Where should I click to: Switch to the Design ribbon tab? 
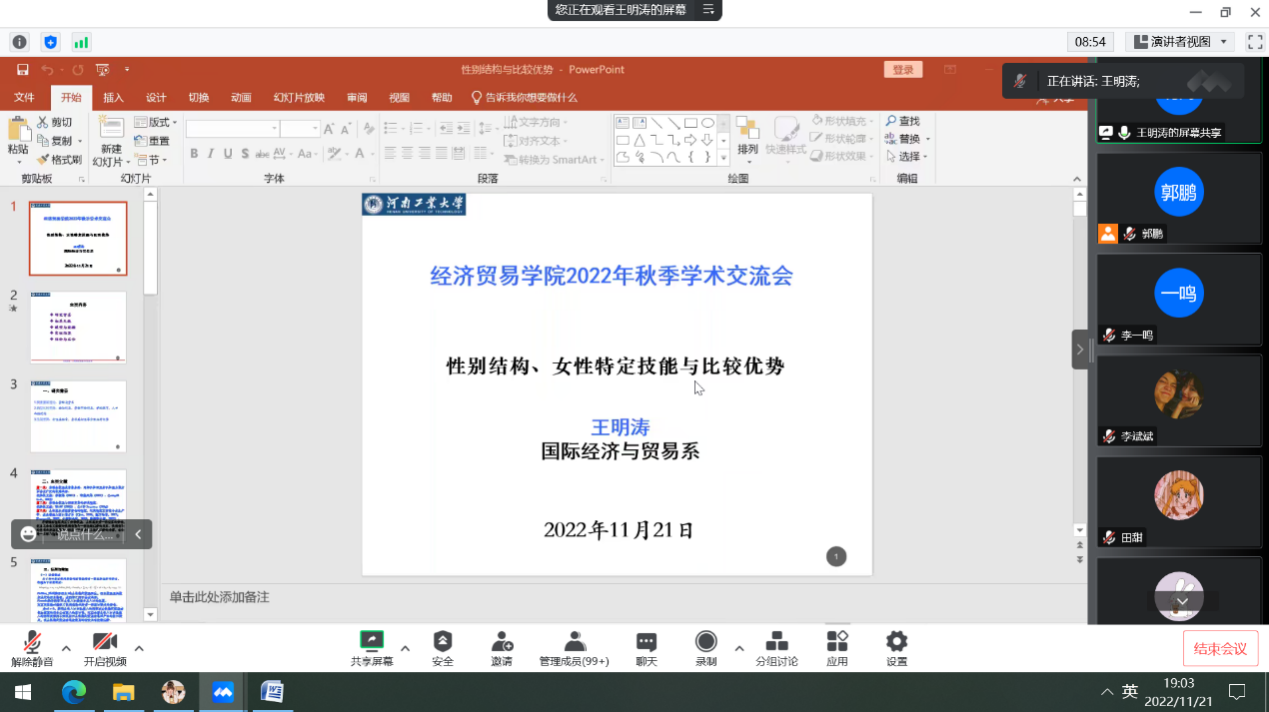(156, 97)
